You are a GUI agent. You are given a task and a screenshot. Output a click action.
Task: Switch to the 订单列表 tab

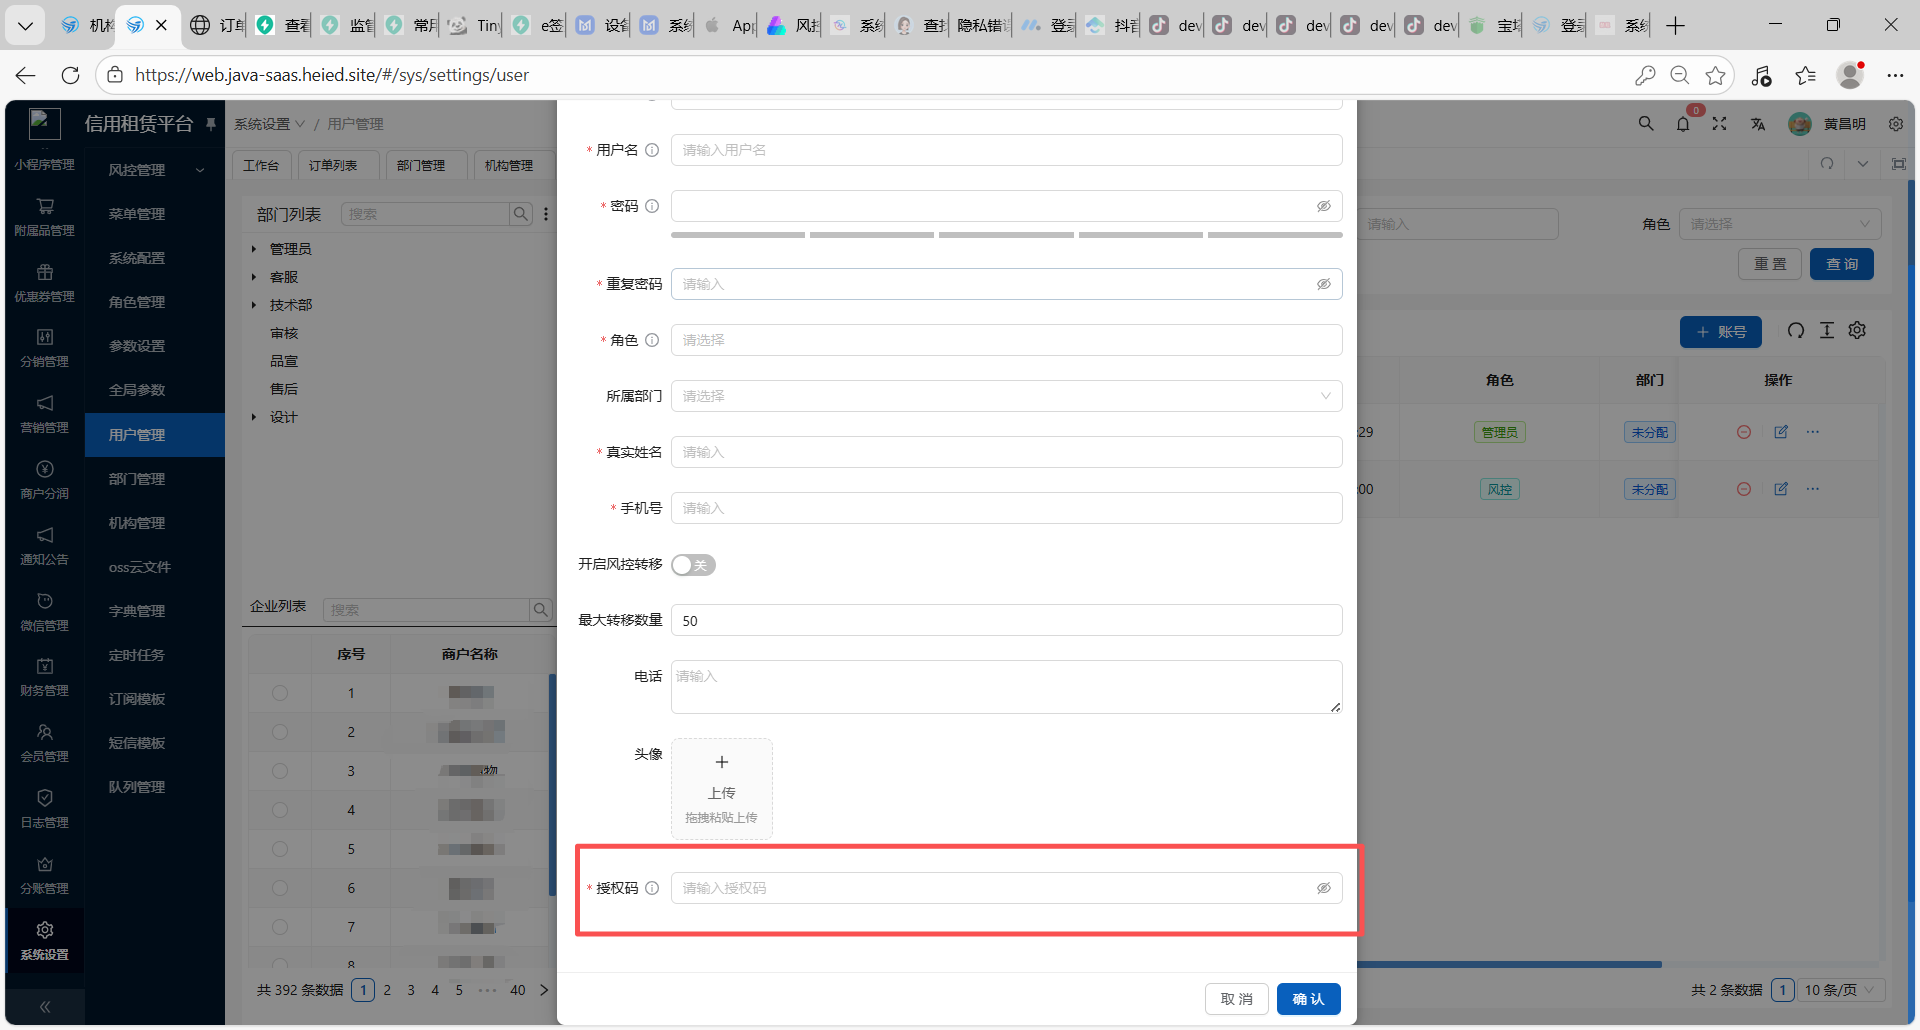[x=333, y=165]
